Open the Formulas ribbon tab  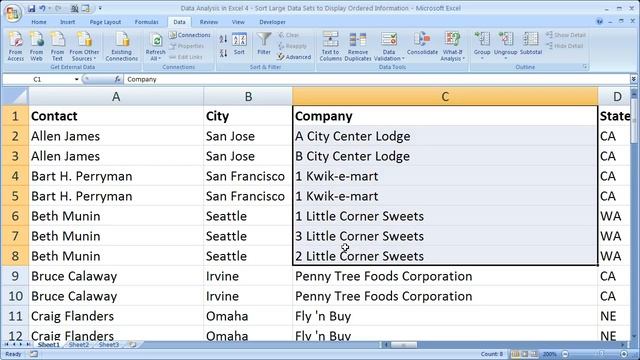tap(147, 22)
